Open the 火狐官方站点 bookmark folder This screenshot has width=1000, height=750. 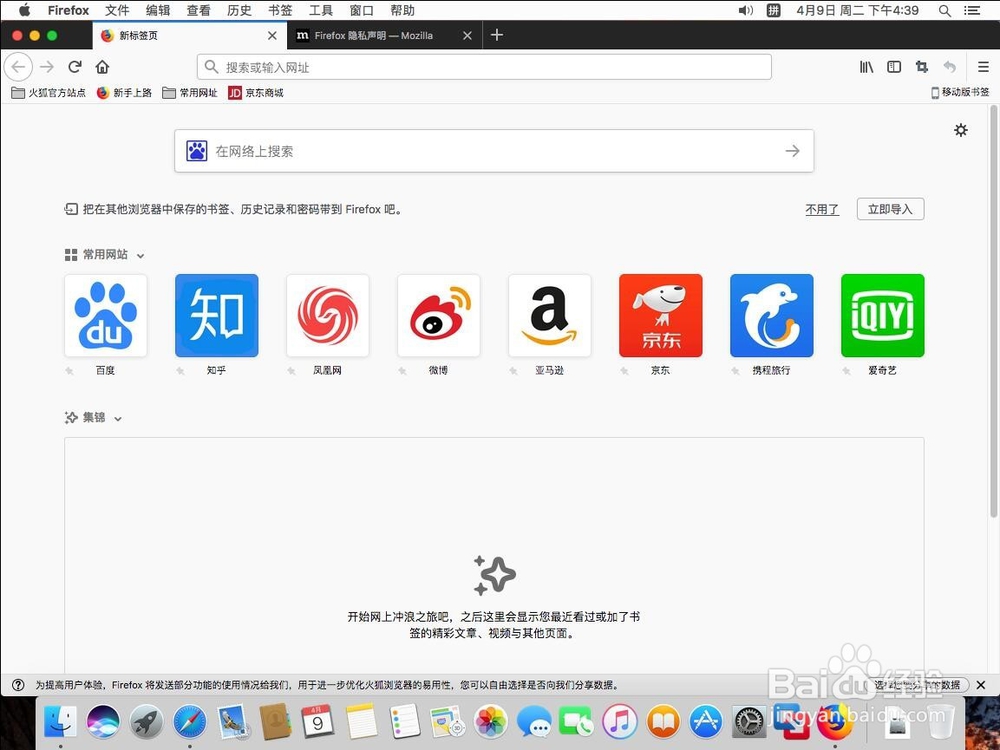click(x=48, y=92)
